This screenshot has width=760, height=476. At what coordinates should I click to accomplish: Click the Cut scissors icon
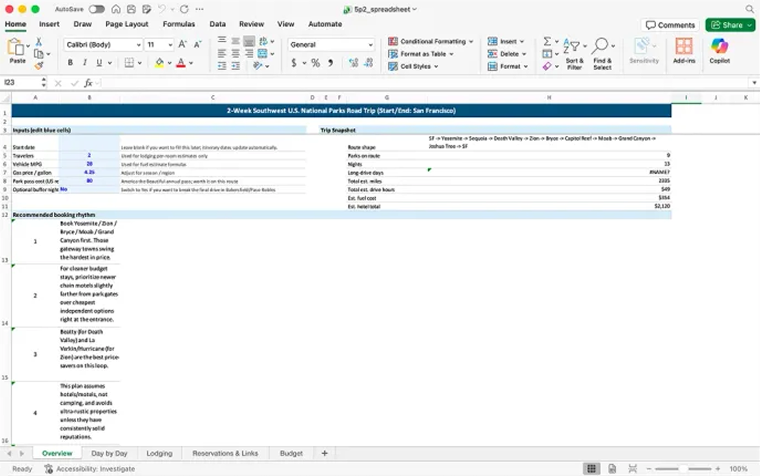(39, 42)
